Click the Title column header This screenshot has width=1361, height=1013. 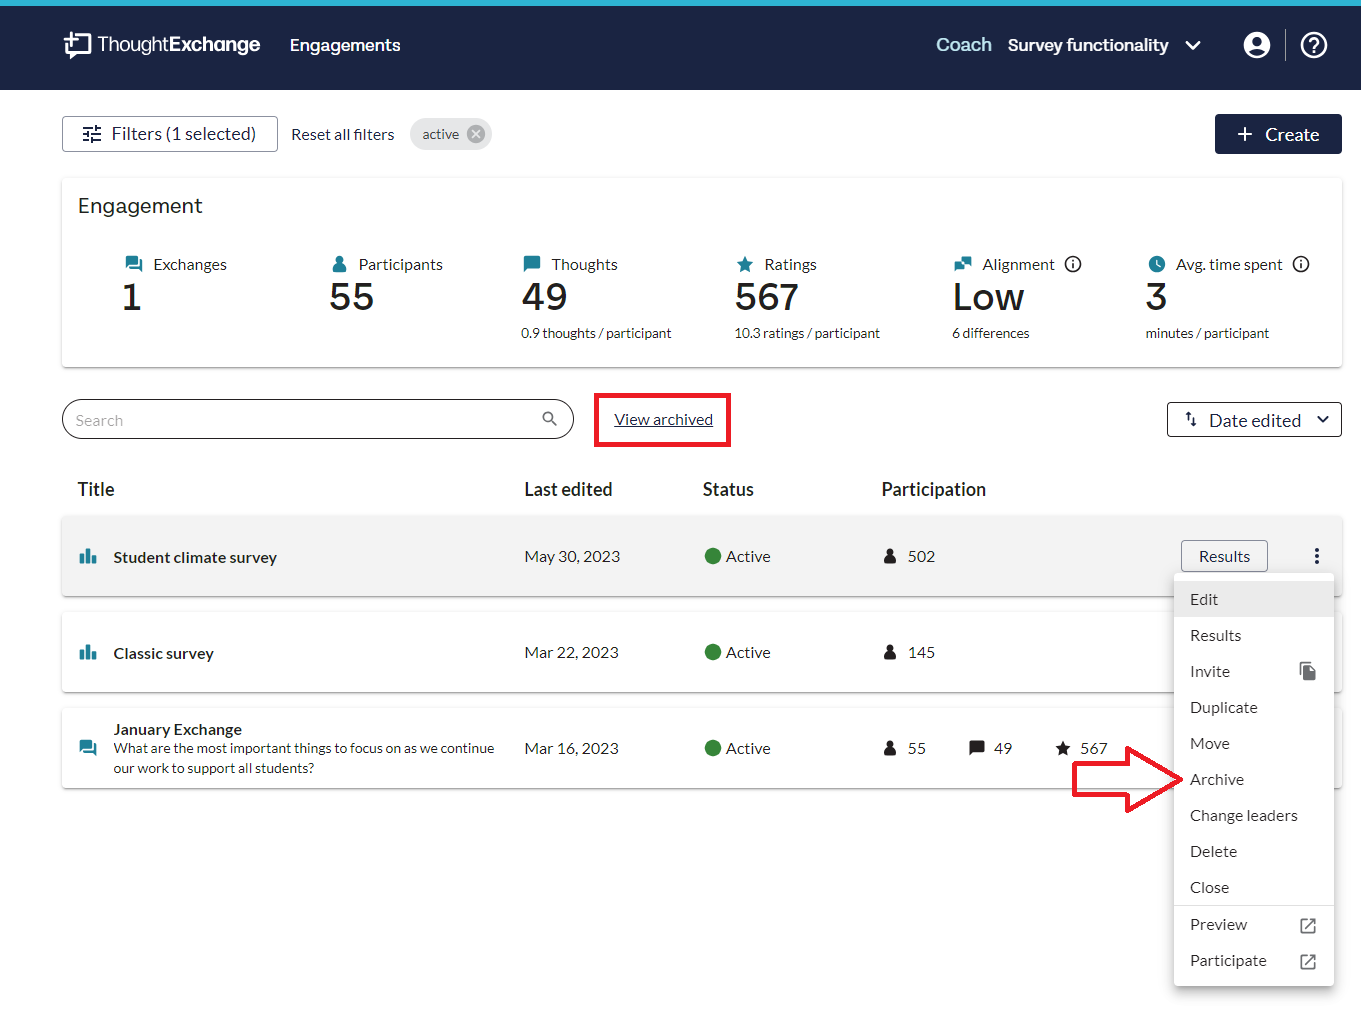[x=96, y=489]
